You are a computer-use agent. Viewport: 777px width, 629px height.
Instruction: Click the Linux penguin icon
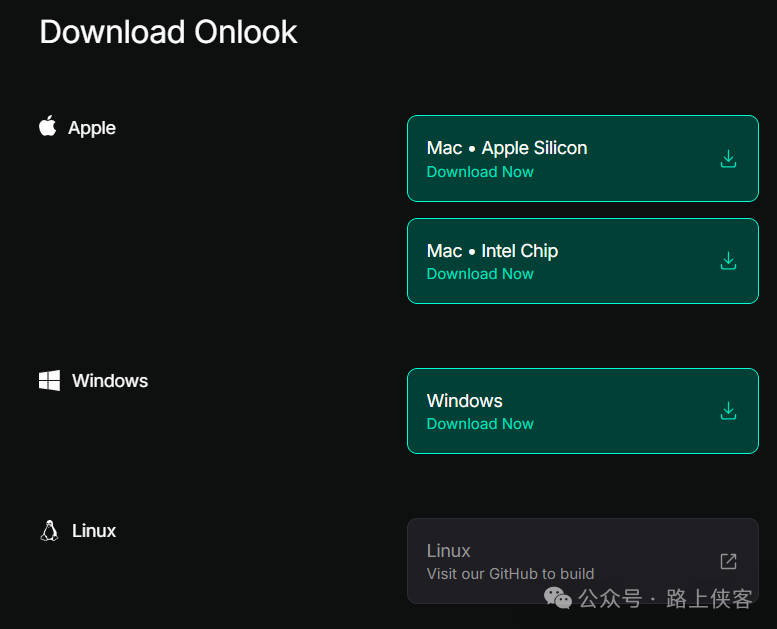point(49,531)
